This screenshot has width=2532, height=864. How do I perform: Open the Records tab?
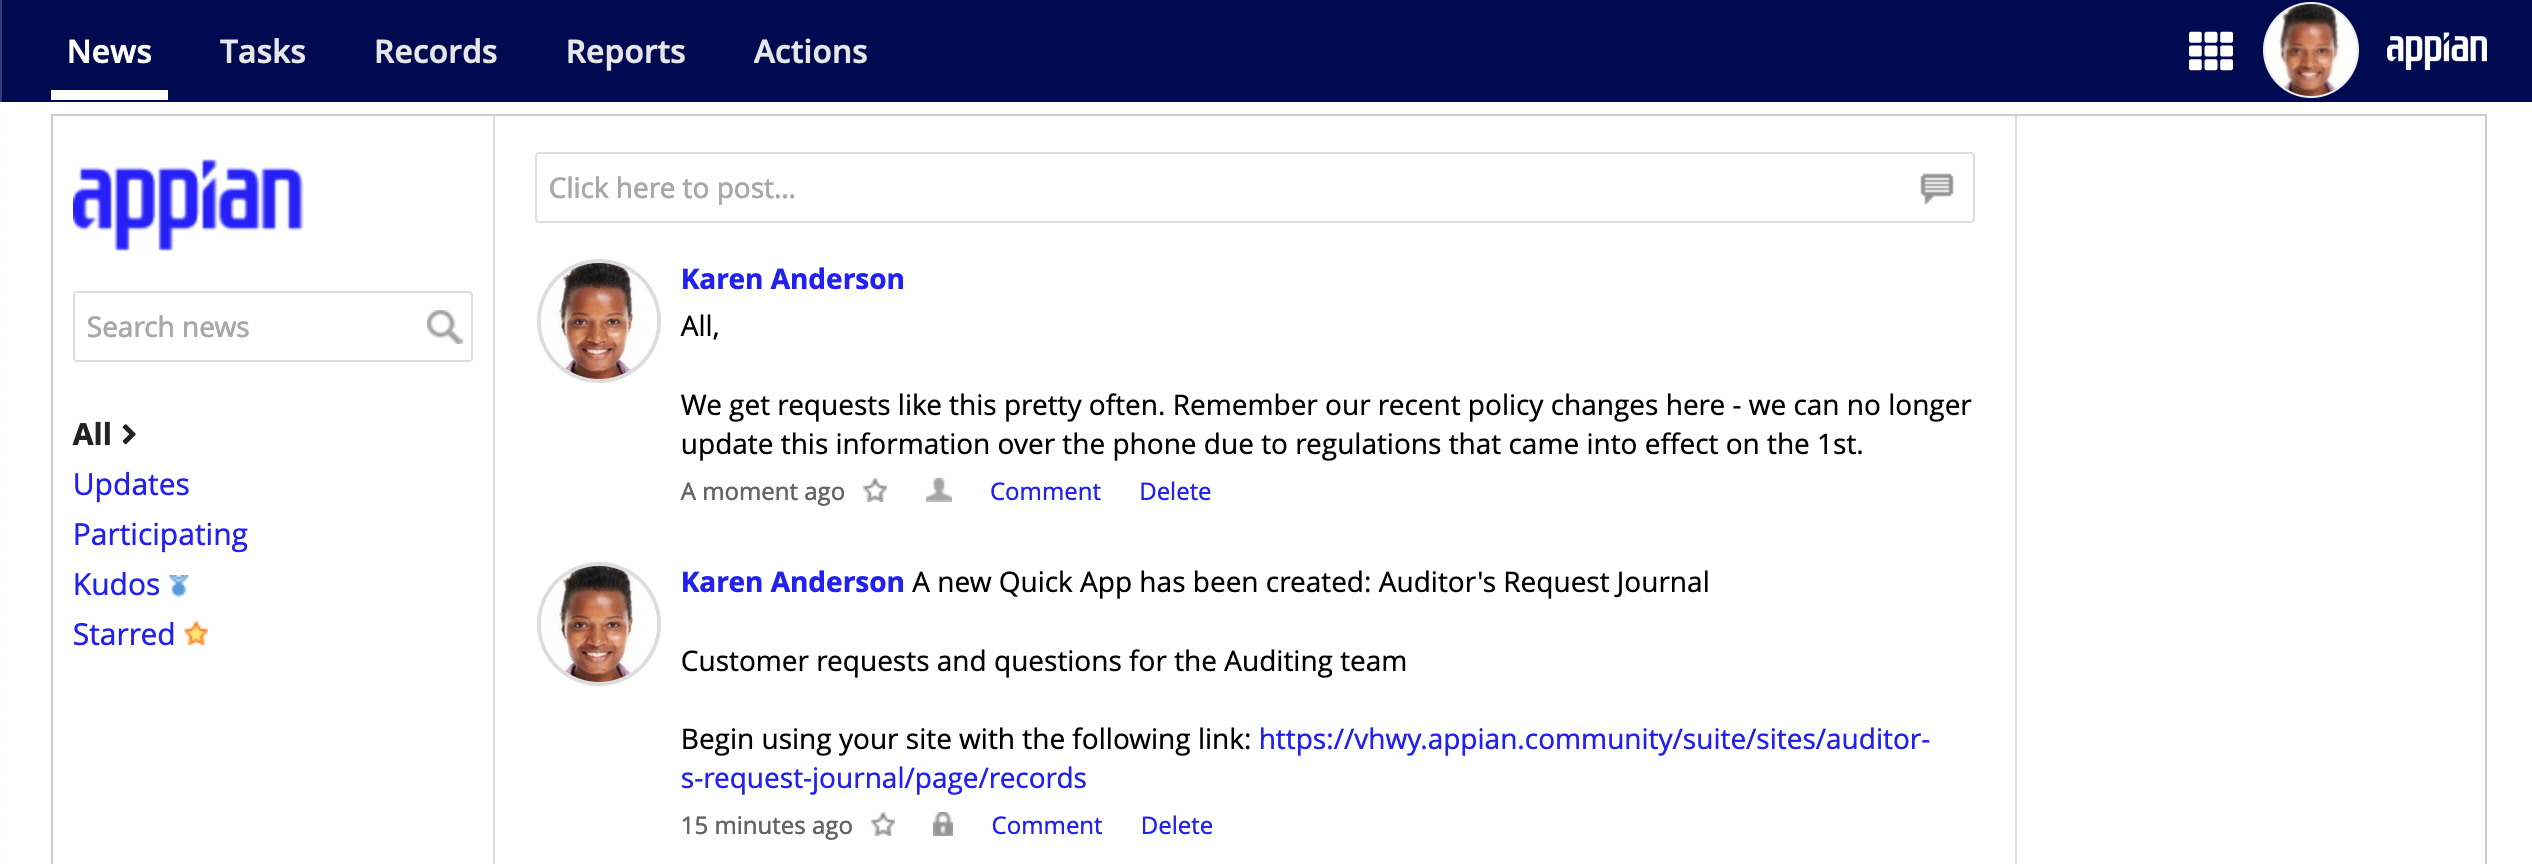click(435, 51)
